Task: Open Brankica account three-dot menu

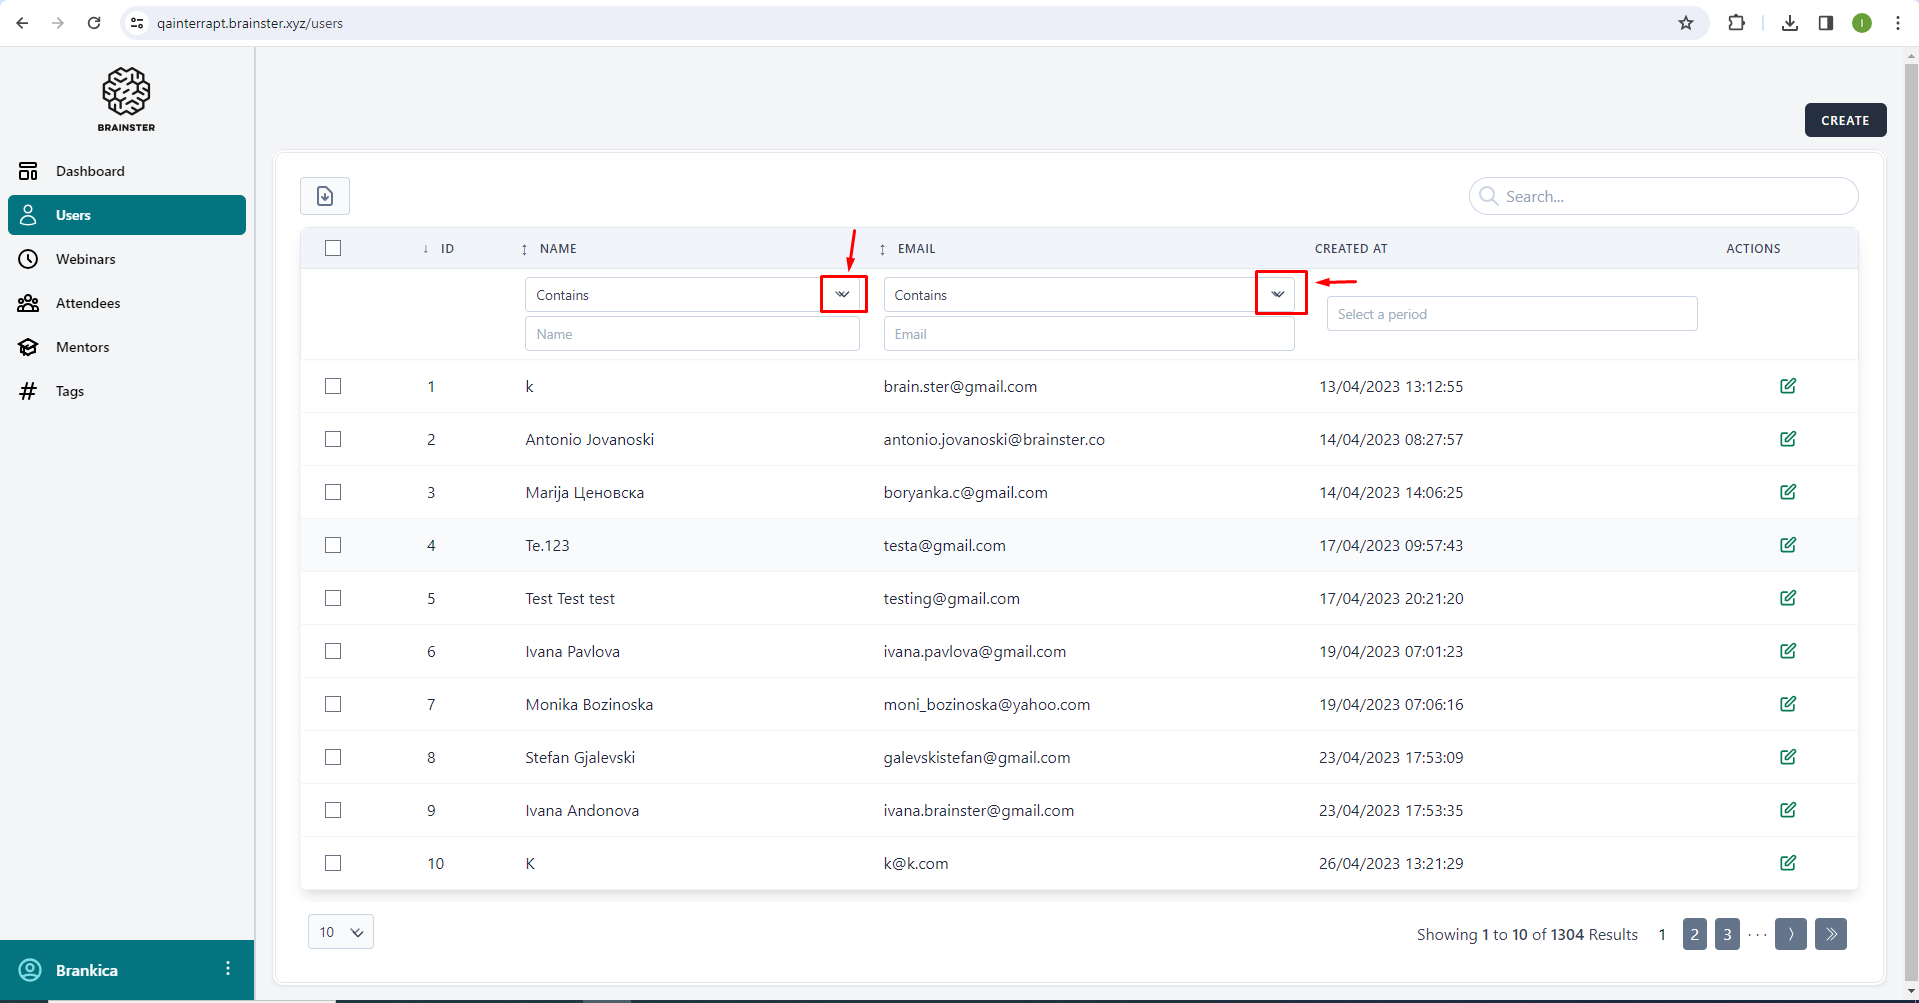Action: coord(228,969)
